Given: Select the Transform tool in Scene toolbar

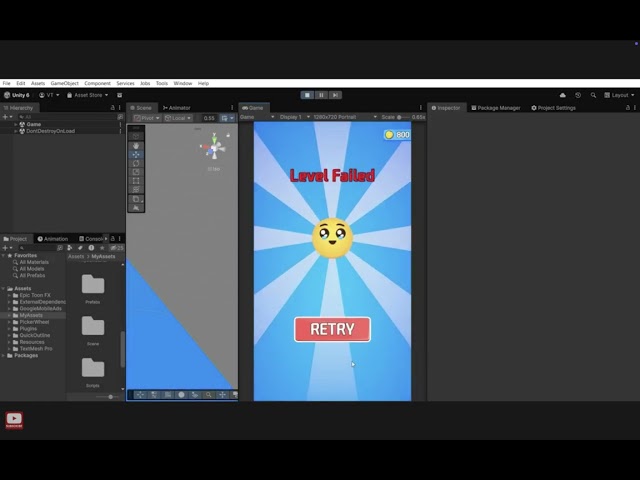Looking at the screenshot, I should tap(136, 190).
